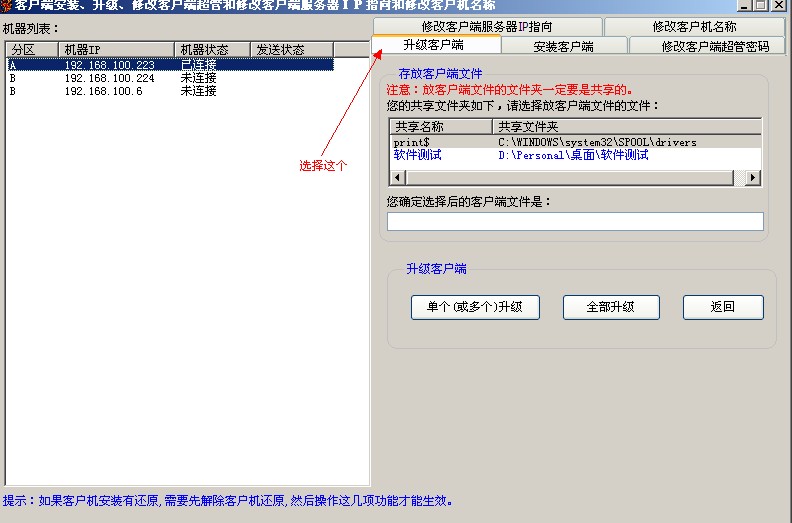Image resolution: width=792 pixels, height=523 pixels.
Task: Go to the 修改客户机名称 tab
Action: coord(695,26)
